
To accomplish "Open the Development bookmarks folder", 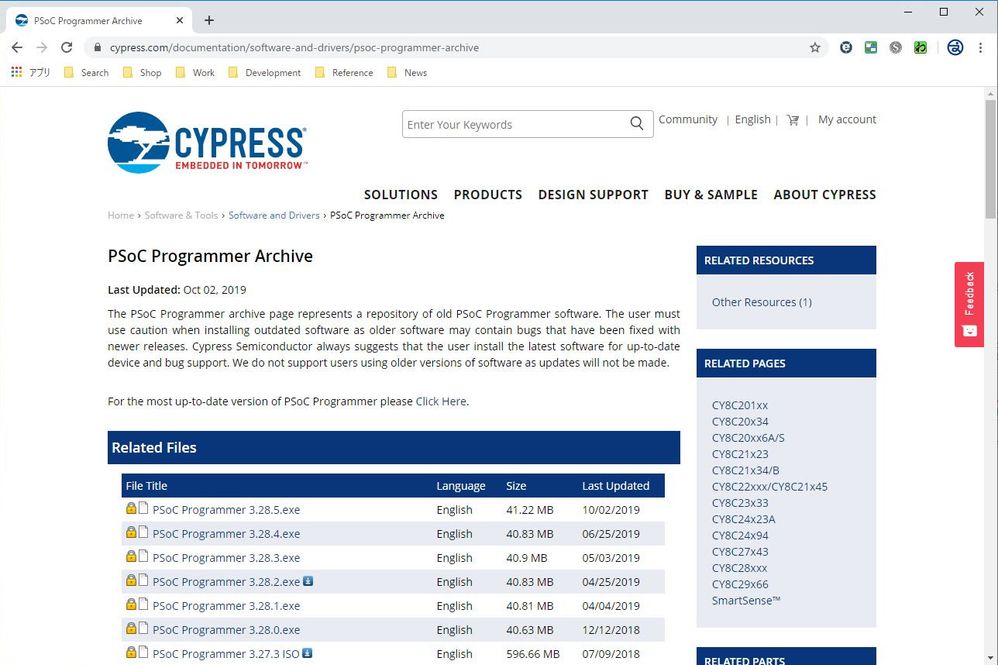I will pos(265,73).
